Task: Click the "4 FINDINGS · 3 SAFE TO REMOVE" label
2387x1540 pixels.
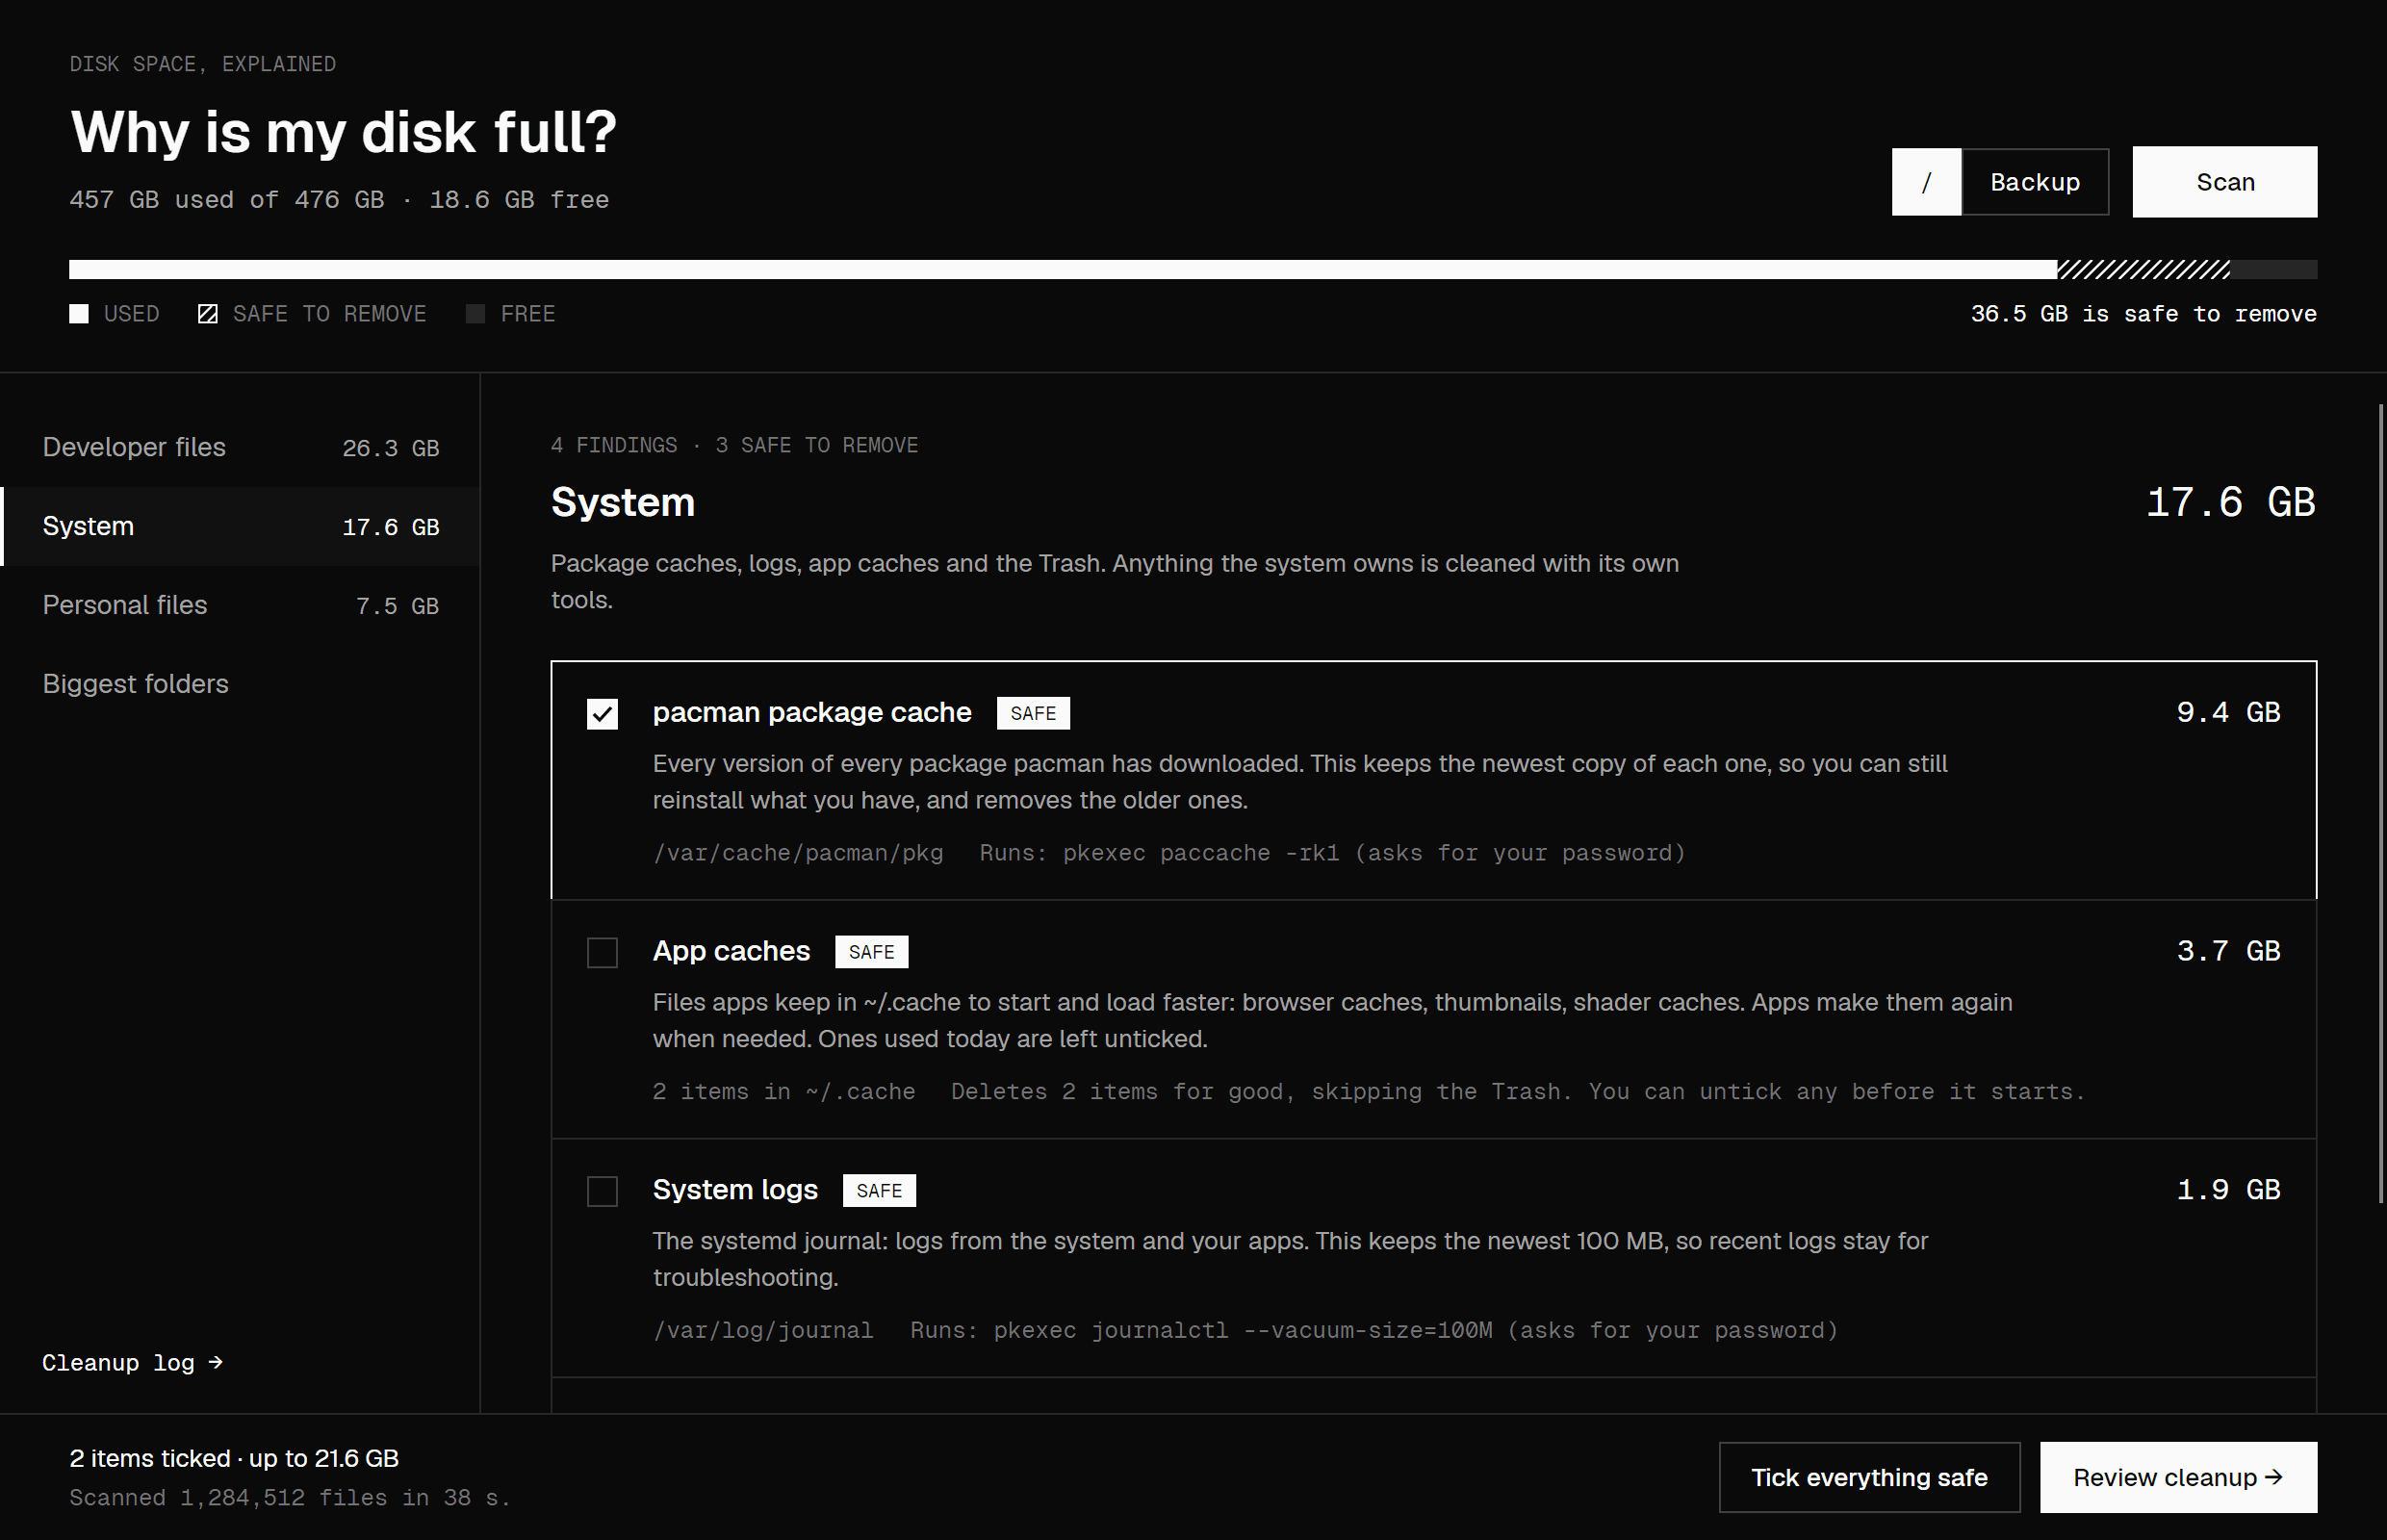Action: tap(734, 445)
